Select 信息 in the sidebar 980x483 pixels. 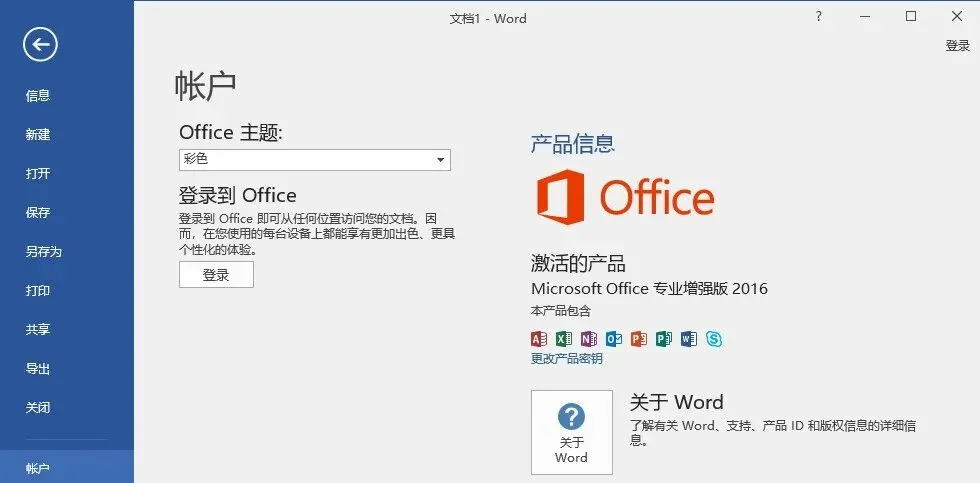pyautogui.click(x=38, y=96)
